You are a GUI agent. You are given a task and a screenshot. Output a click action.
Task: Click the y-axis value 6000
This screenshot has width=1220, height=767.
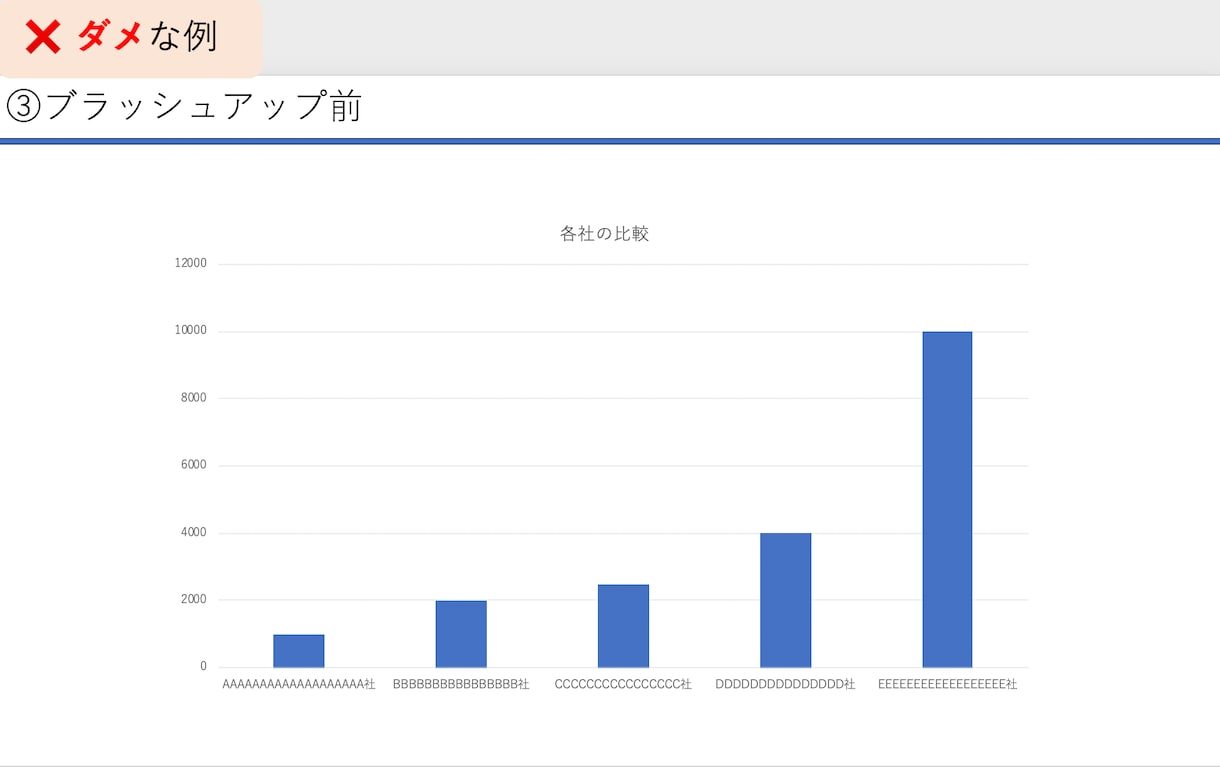193,465
